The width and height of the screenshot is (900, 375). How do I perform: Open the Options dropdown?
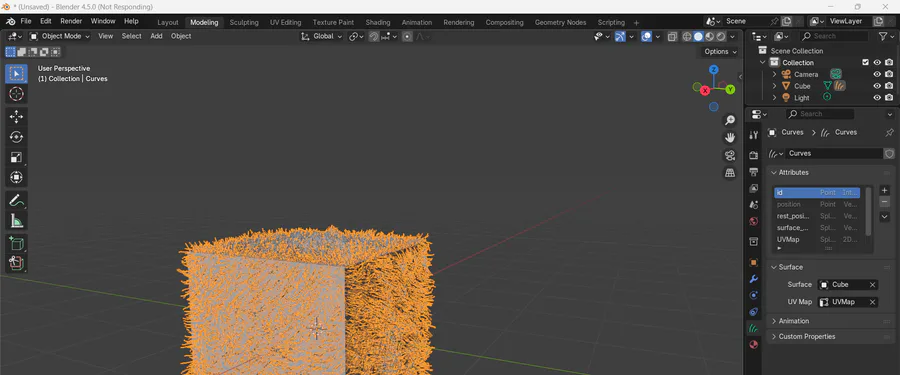point(720,52)
